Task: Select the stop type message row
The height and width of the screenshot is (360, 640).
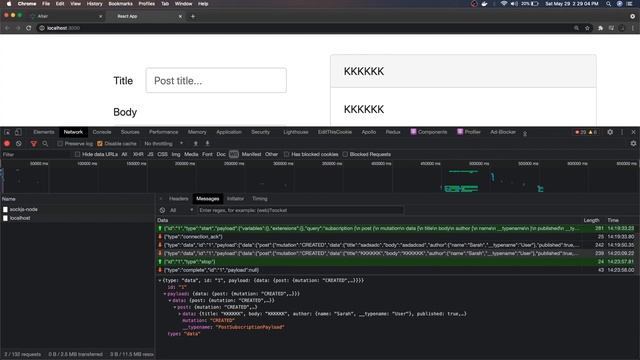Action: pyautogui.click(x=397, y=262)
